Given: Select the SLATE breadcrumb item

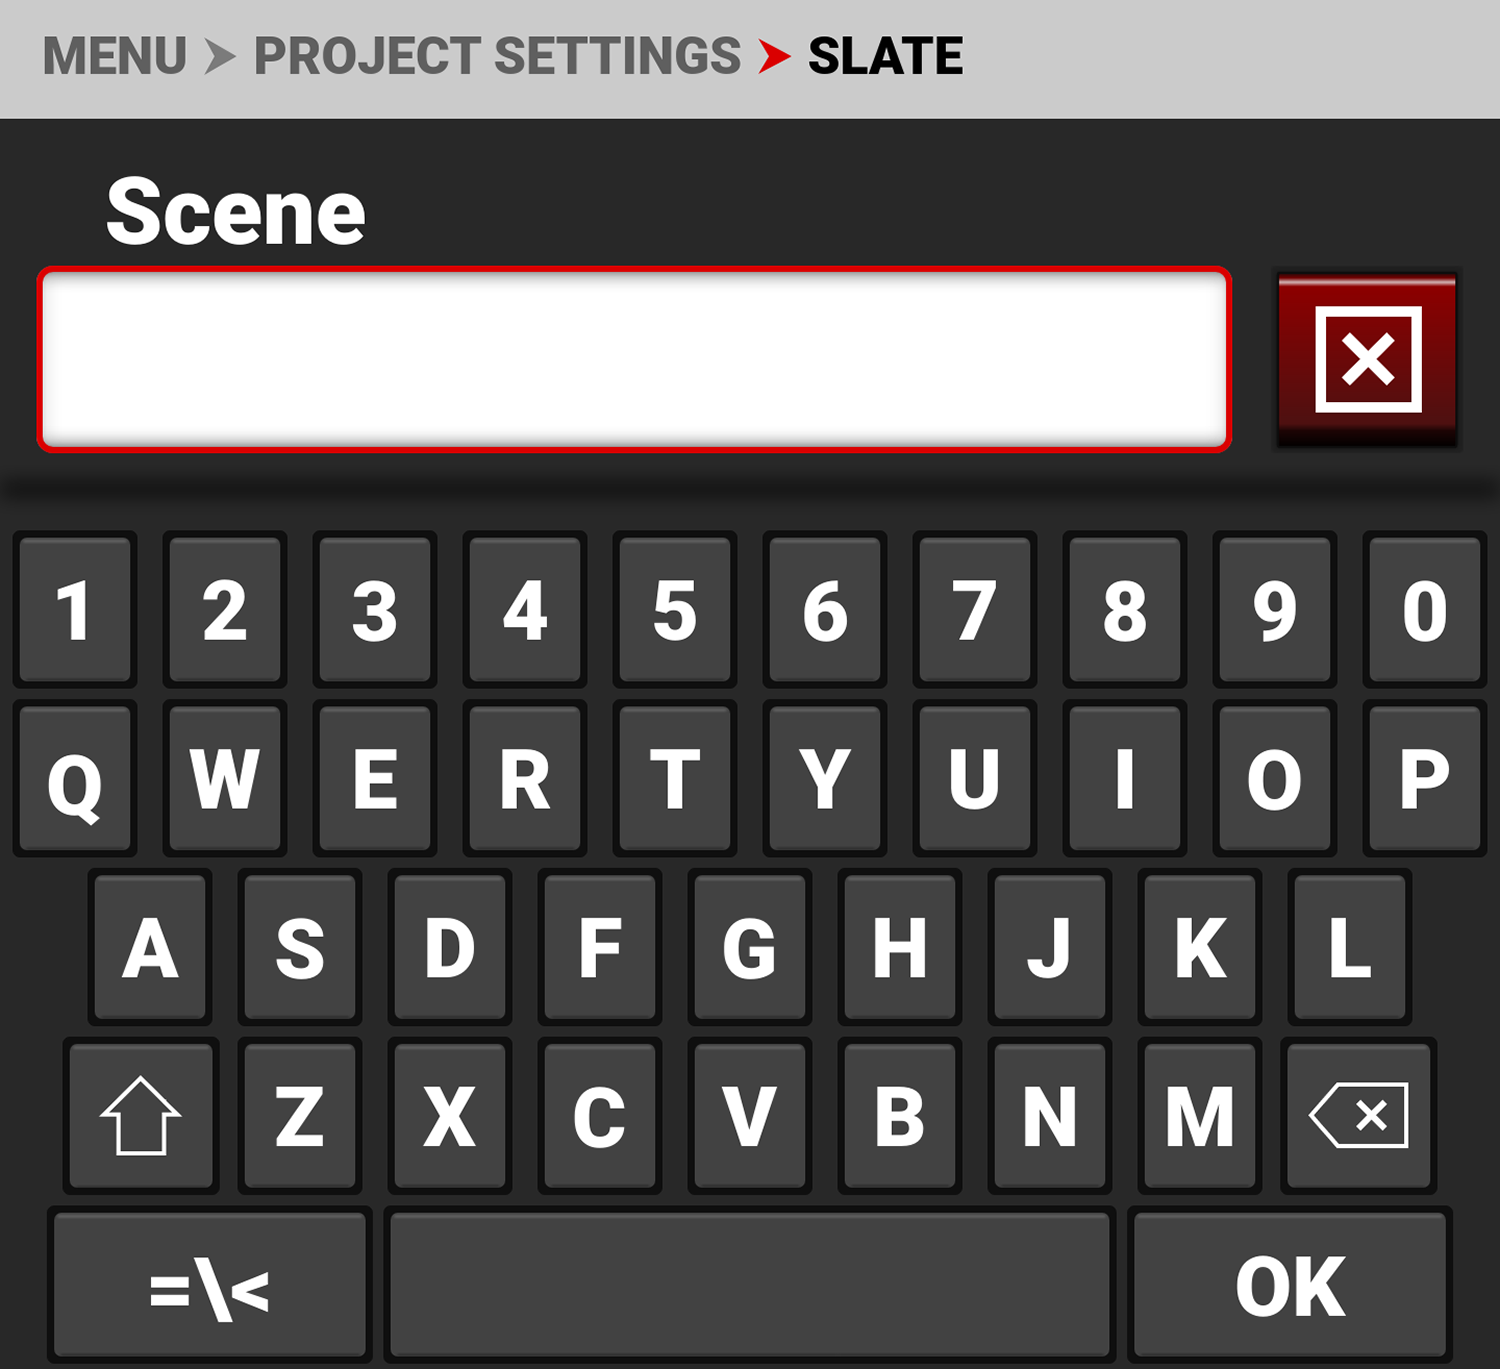Looking at the screenshot, I should (x=885, y=56).
